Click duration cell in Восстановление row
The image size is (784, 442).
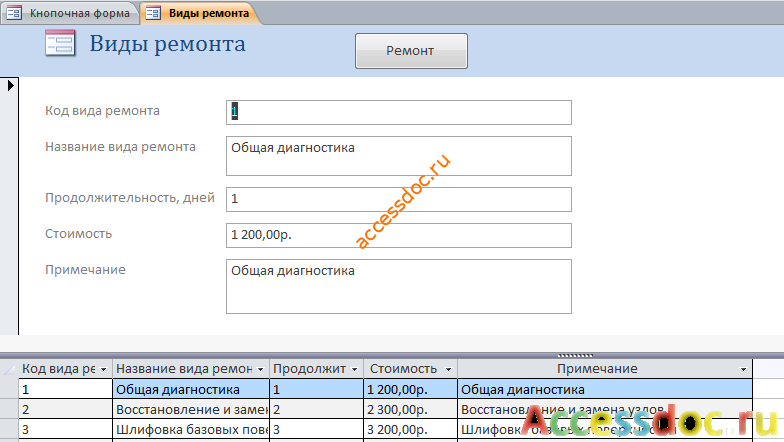click(316, 409)
